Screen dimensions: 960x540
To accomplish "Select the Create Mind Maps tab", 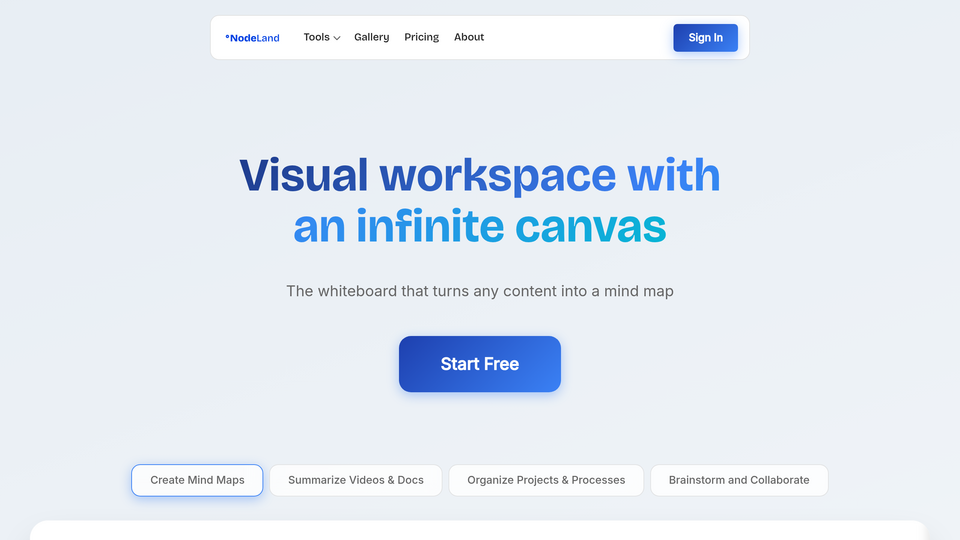I will click(197, 480).
